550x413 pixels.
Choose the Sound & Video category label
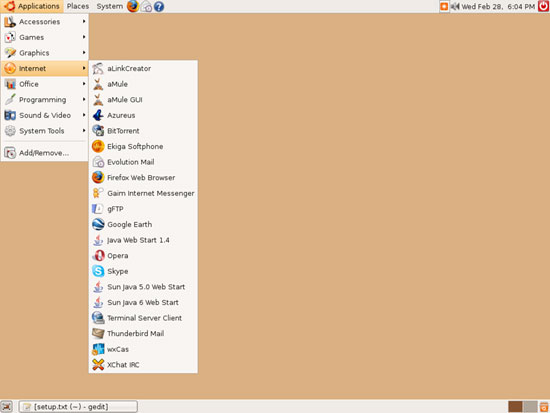[45, 115]
